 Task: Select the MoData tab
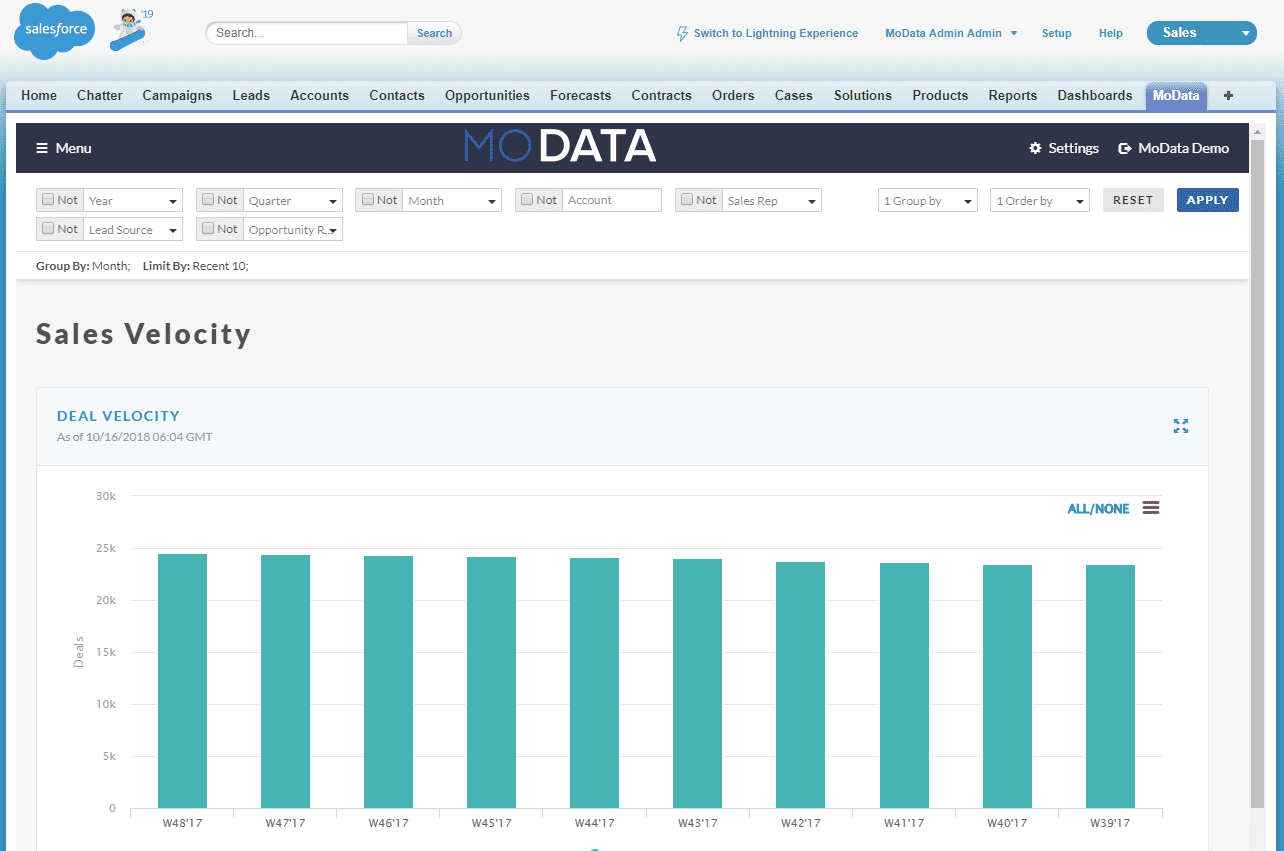1176,96
